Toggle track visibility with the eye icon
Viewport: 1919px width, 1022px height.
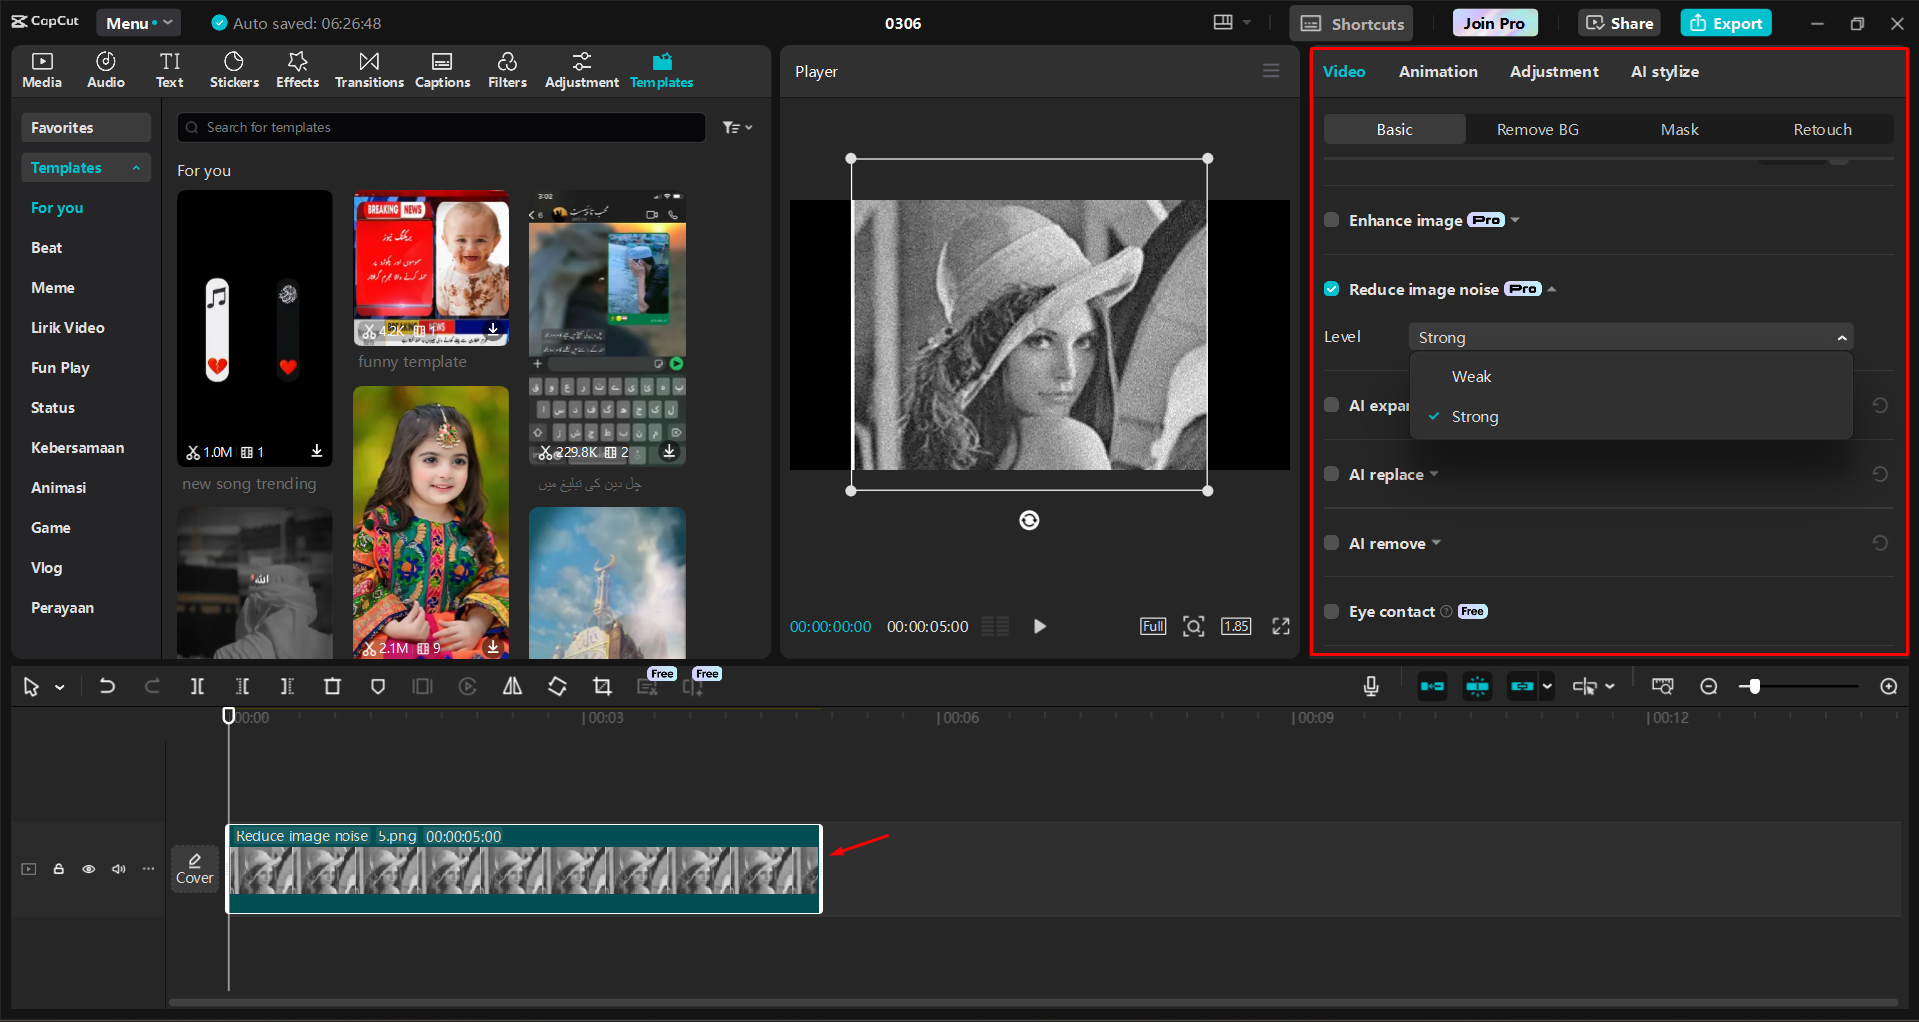click(88, 869)
